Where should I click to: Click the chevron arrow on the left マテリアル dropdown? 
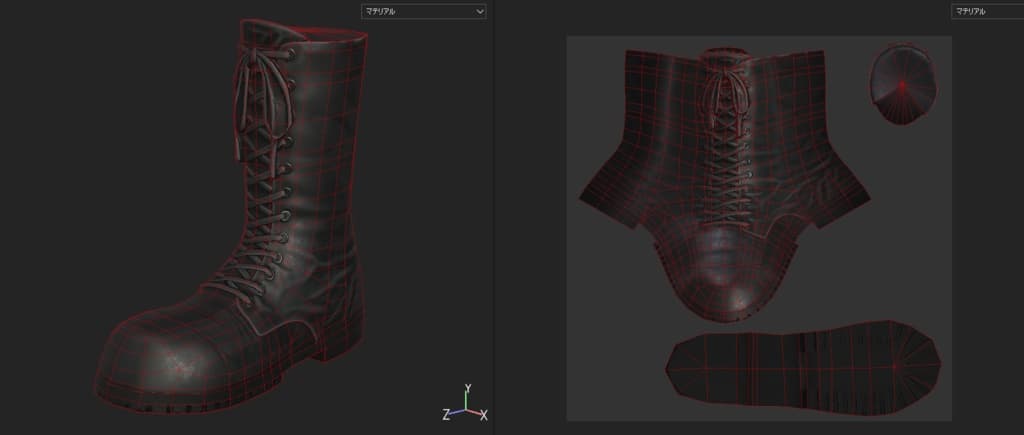click(480, 11)
